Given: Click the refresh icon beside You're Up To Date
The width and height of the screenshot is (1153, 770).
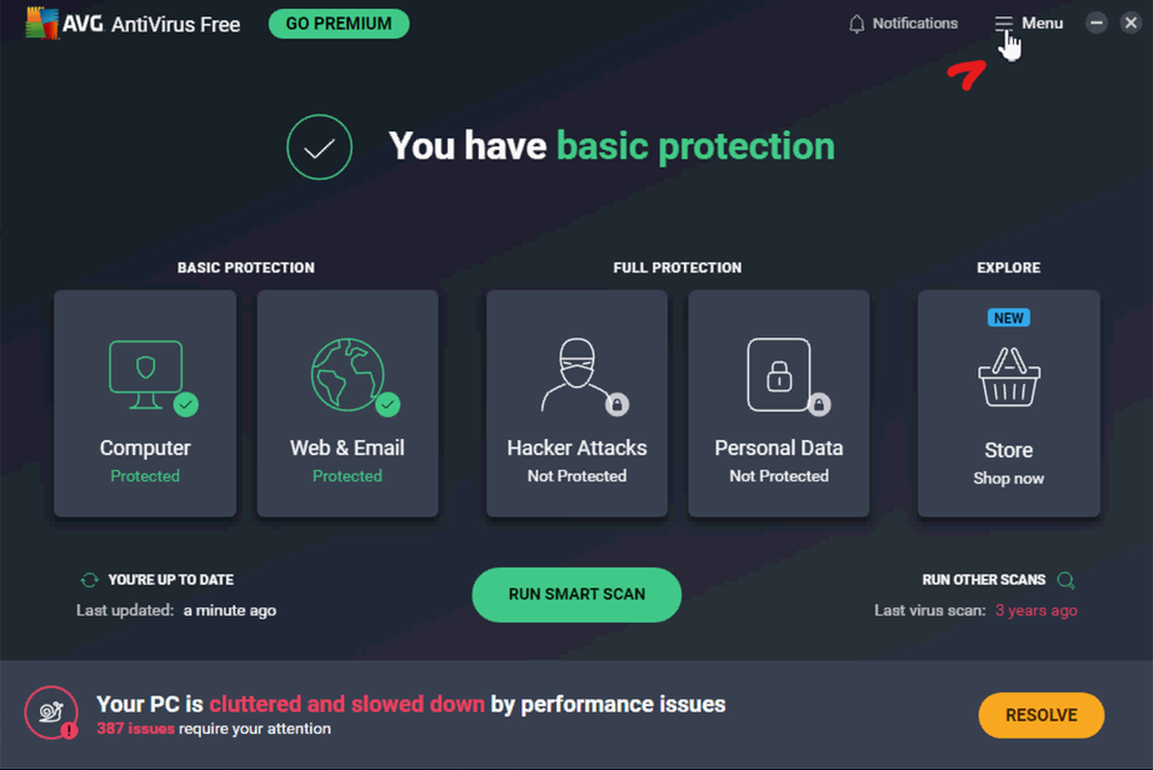Looking at the screenshot, I should [x=89, y=580].
